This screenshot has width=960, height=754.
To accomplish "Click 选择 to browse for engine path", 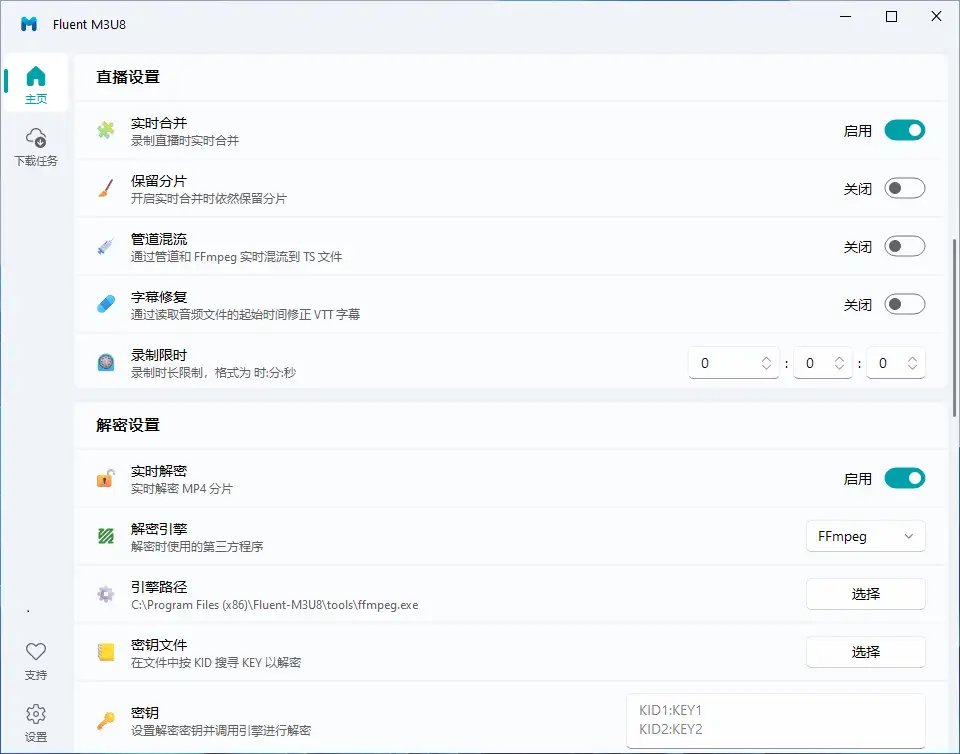I will point(865,594).
